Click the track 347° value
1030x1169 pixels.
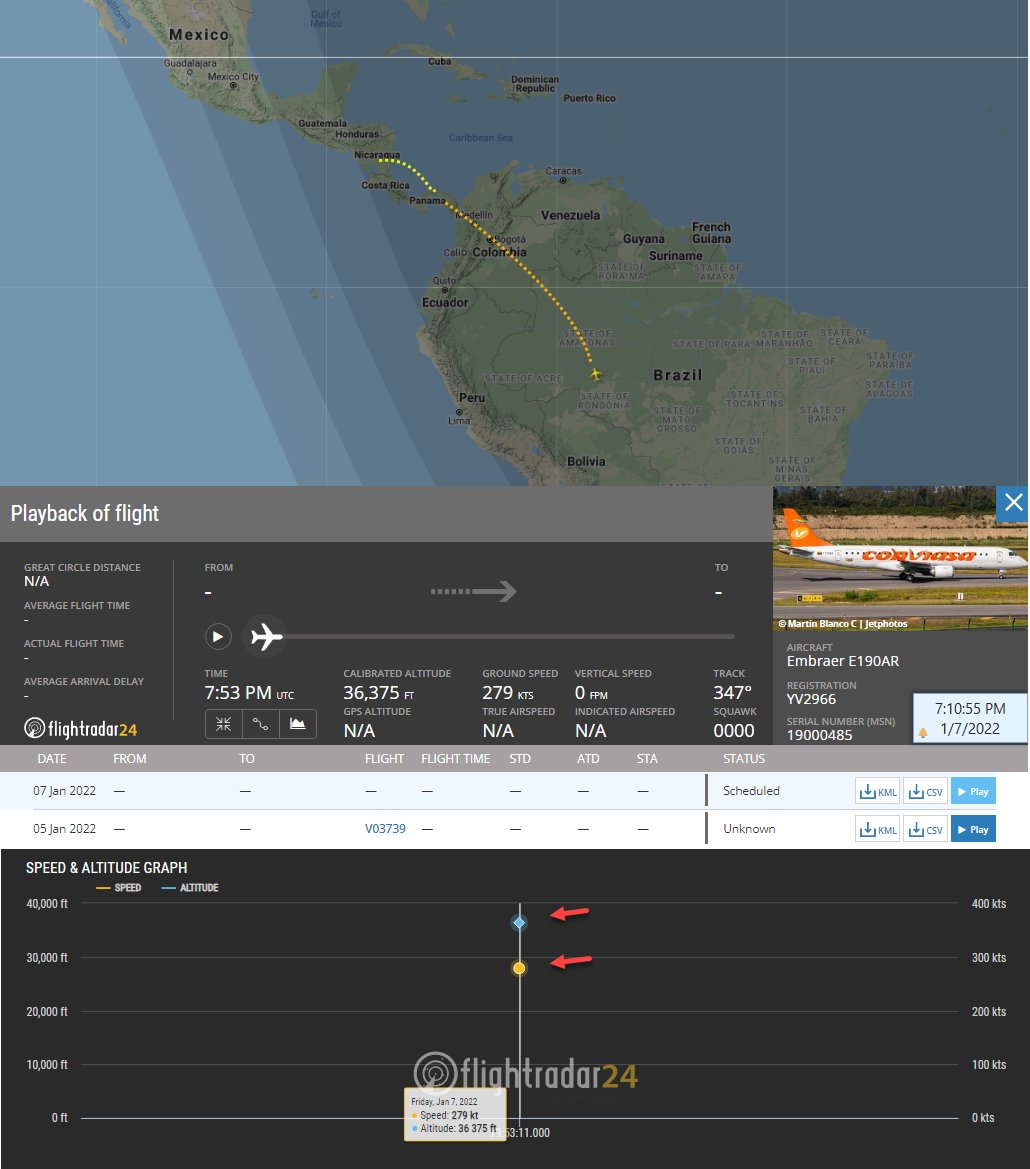733,693
